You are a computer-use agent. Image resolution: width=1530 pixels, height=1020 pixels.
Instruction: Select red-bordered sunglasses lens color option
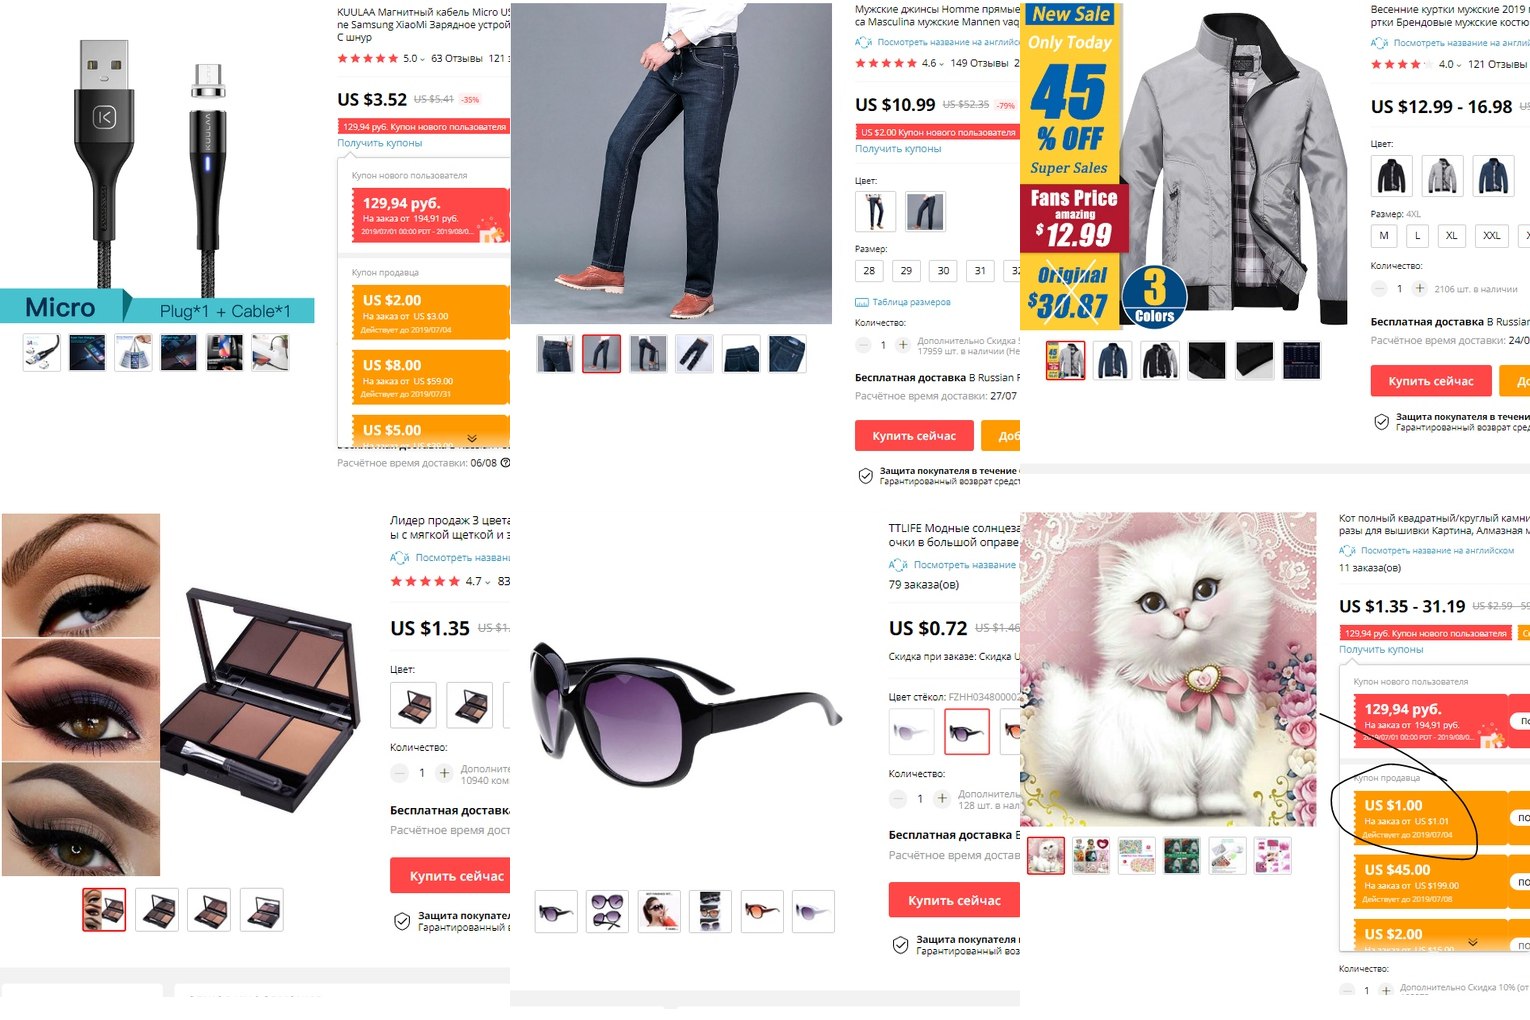click(966, 732)
